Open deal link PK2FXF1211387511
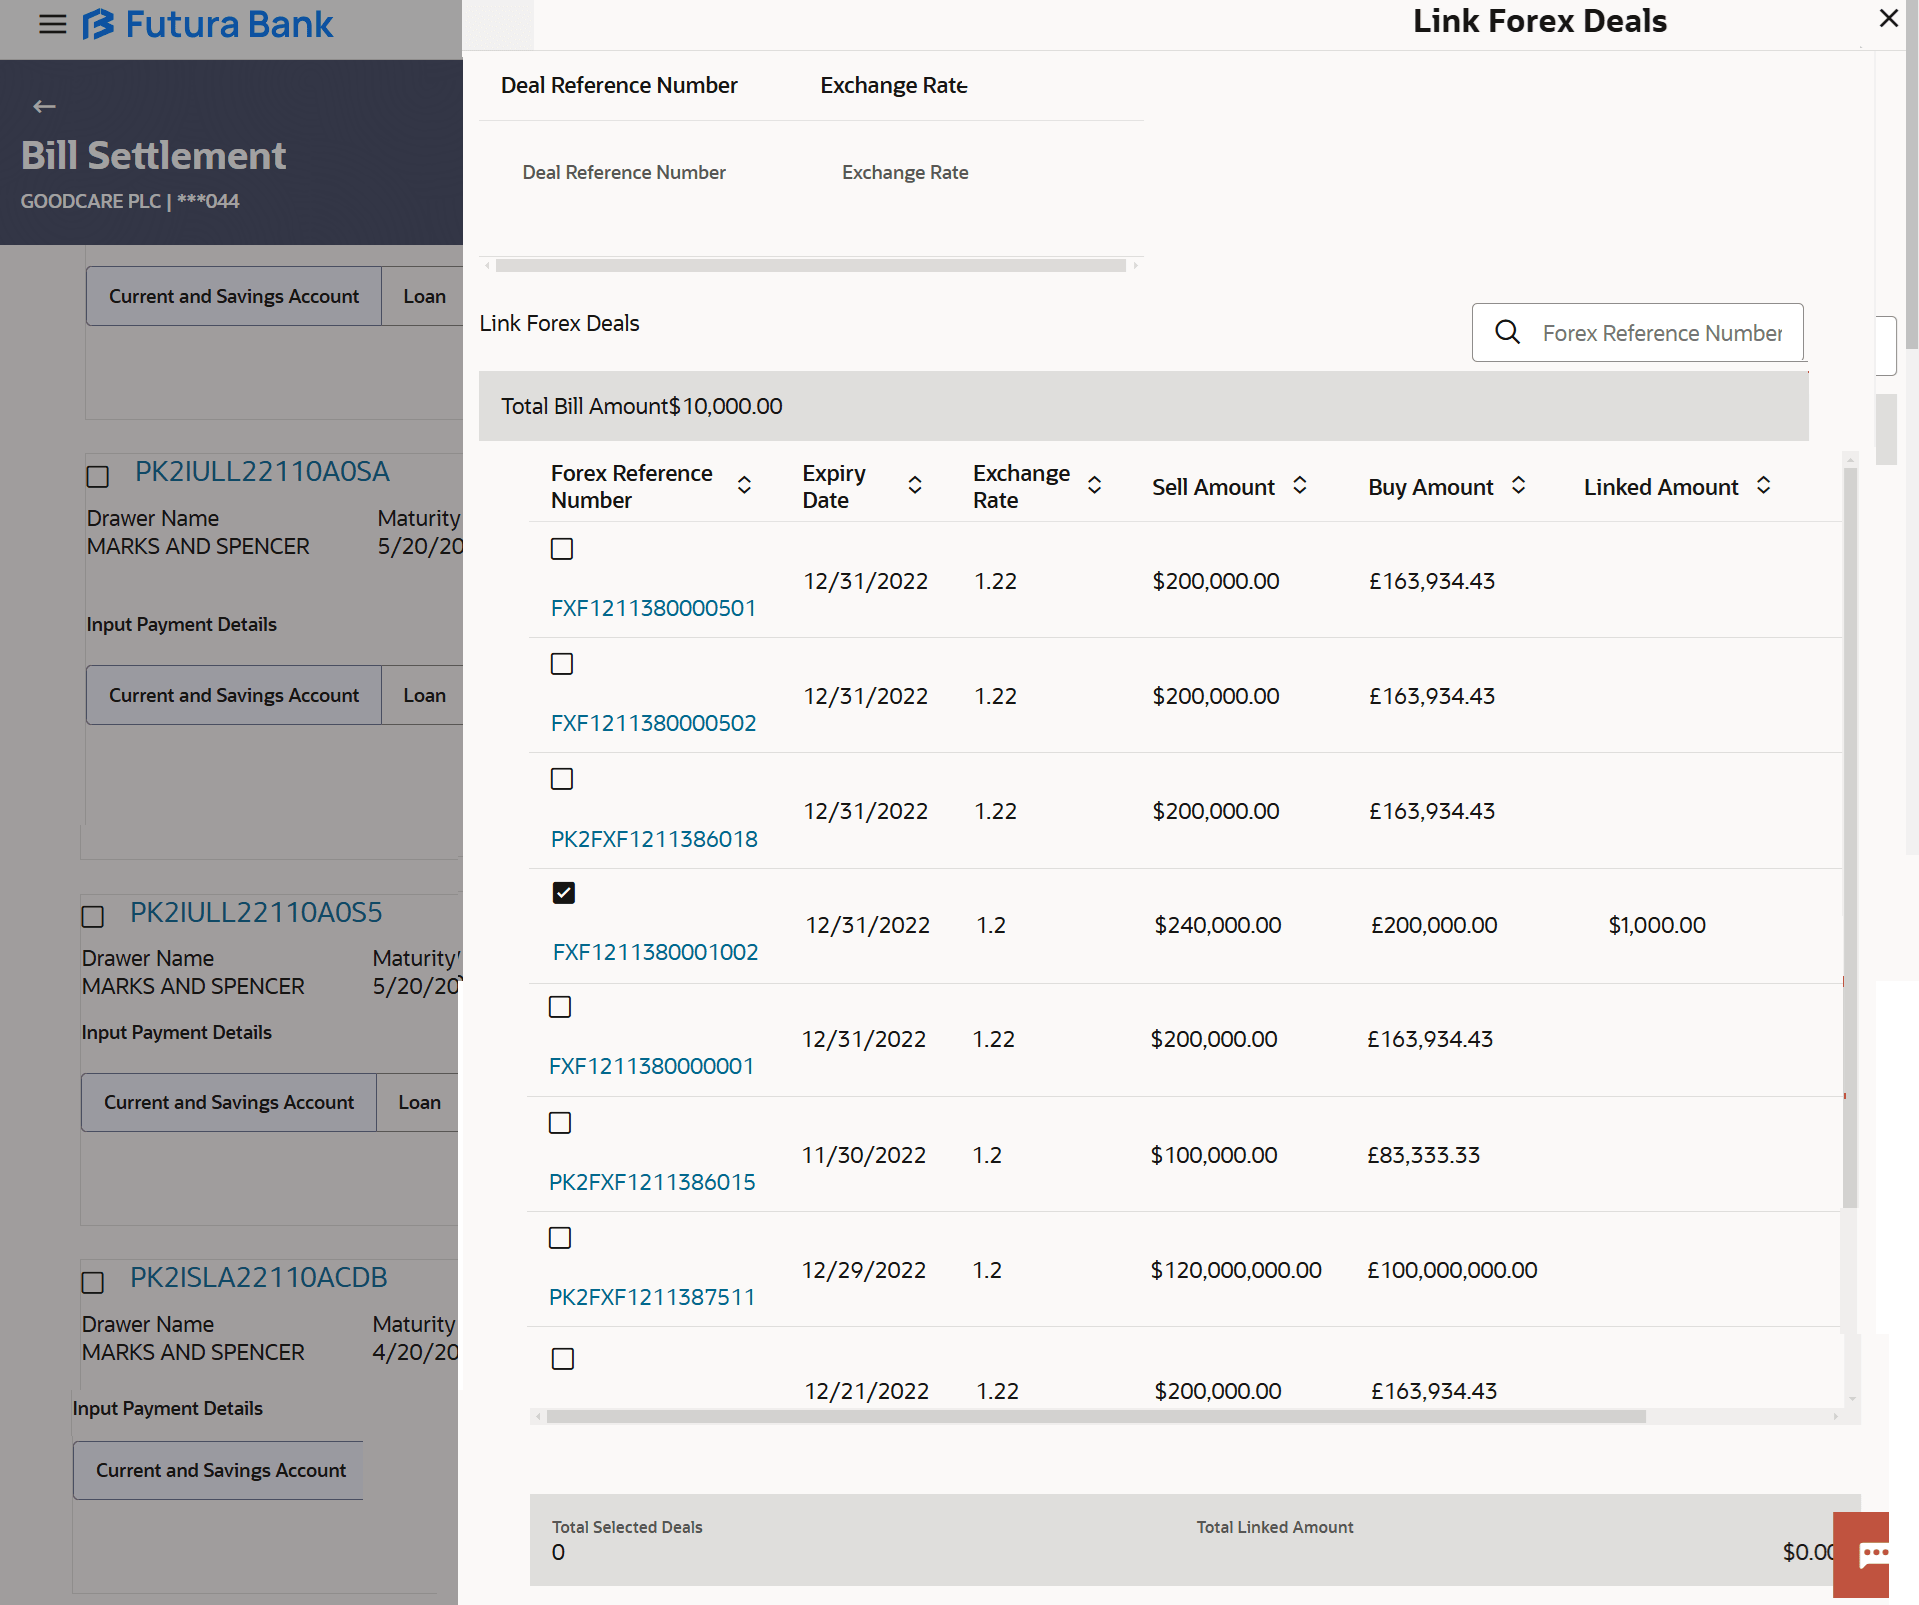The width and height of the screenshot is (1919, 1605). pos(652,1297)
